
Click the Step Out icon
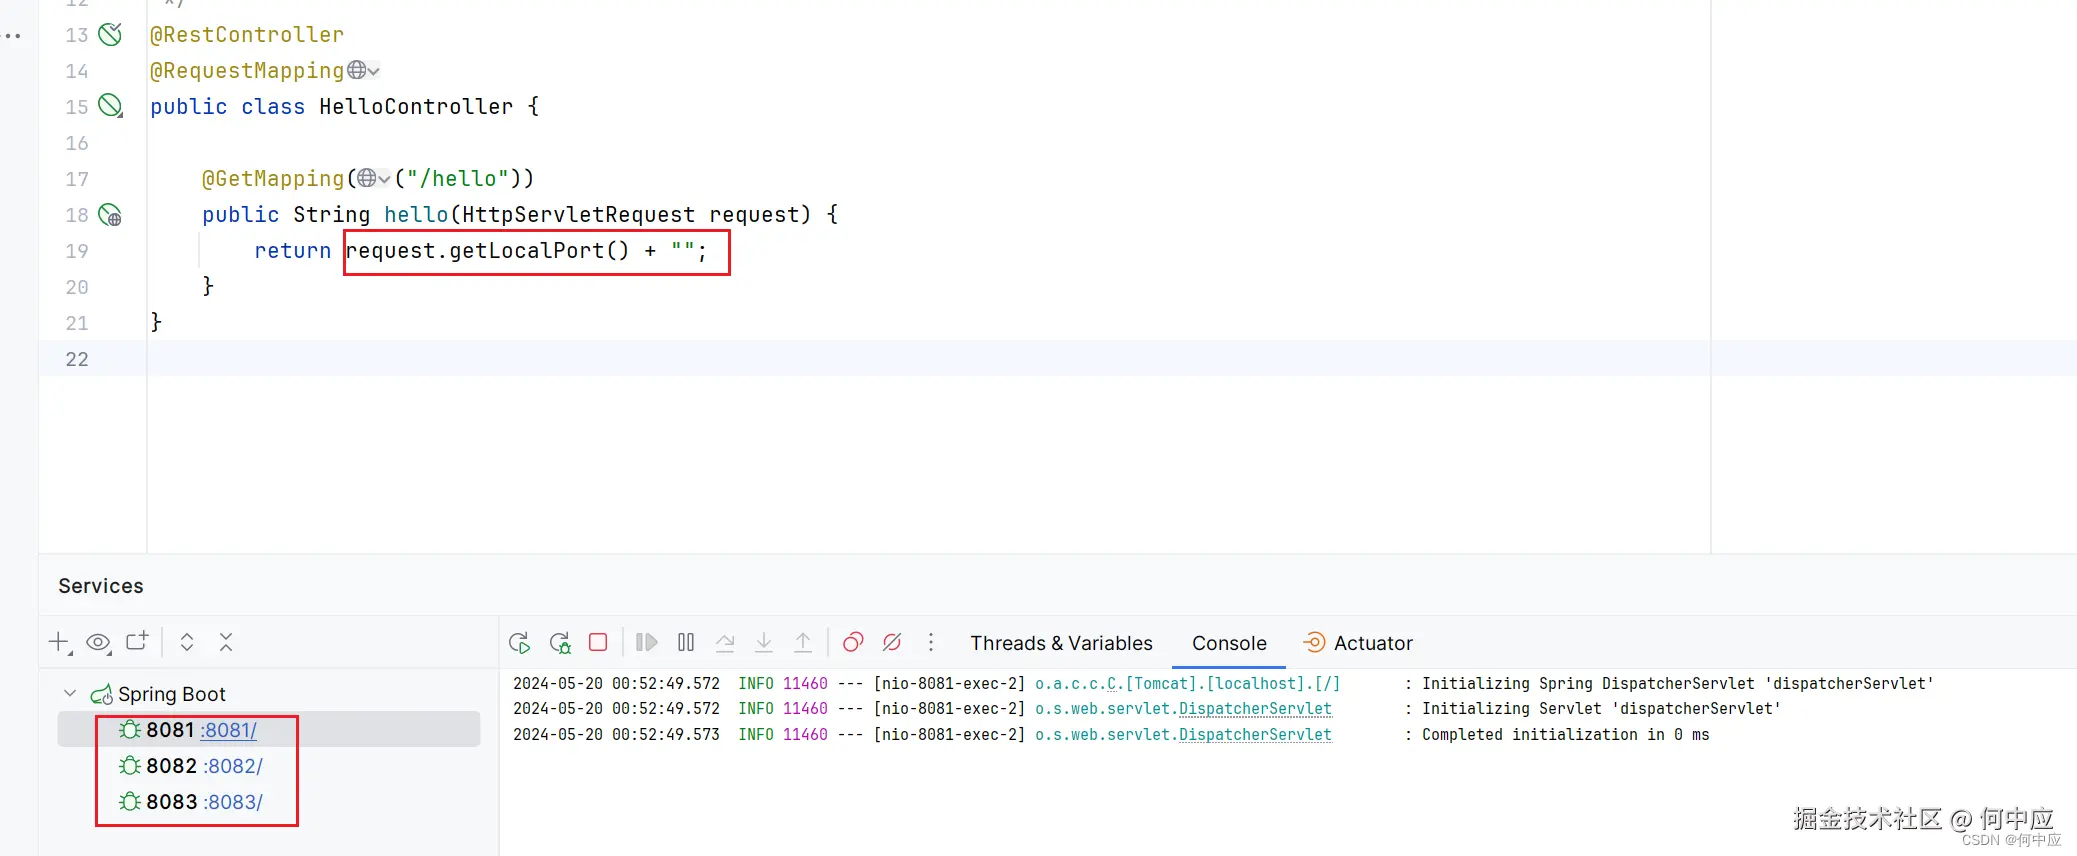pos(803,642)
